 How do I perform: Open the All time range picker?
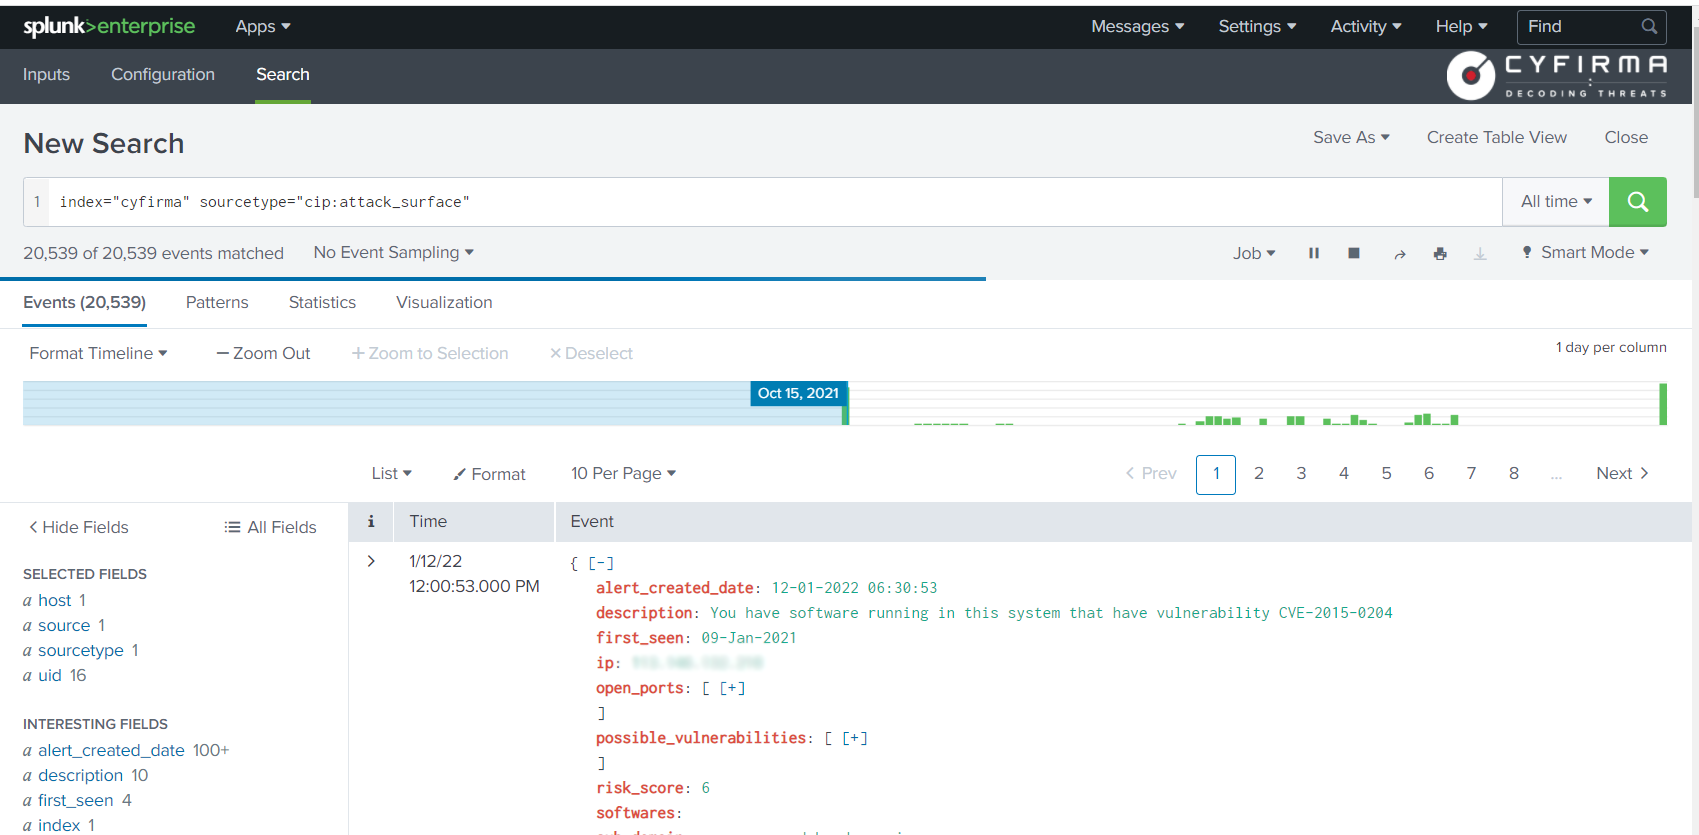(1556, 202)
